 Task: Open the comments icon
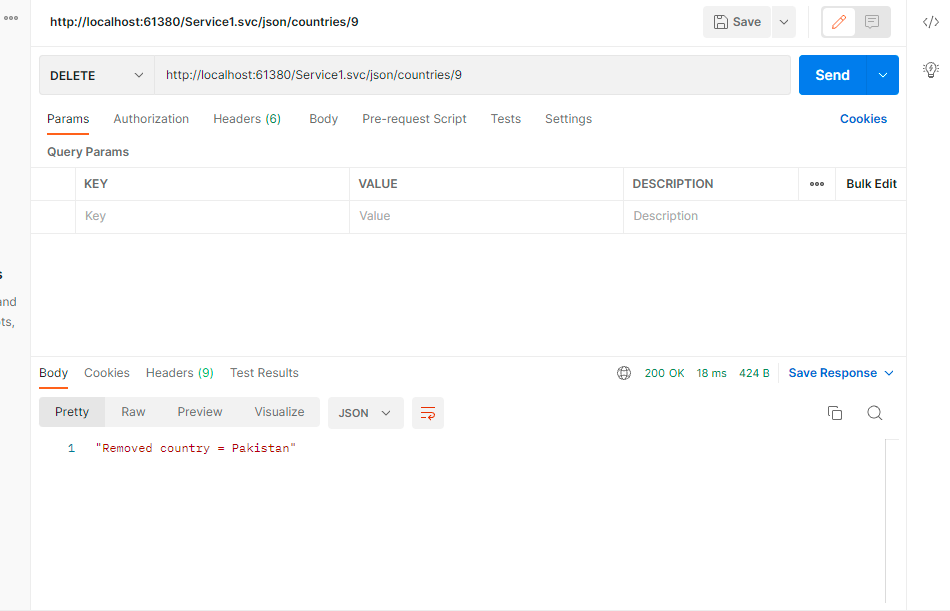click(x=872, y=22)
